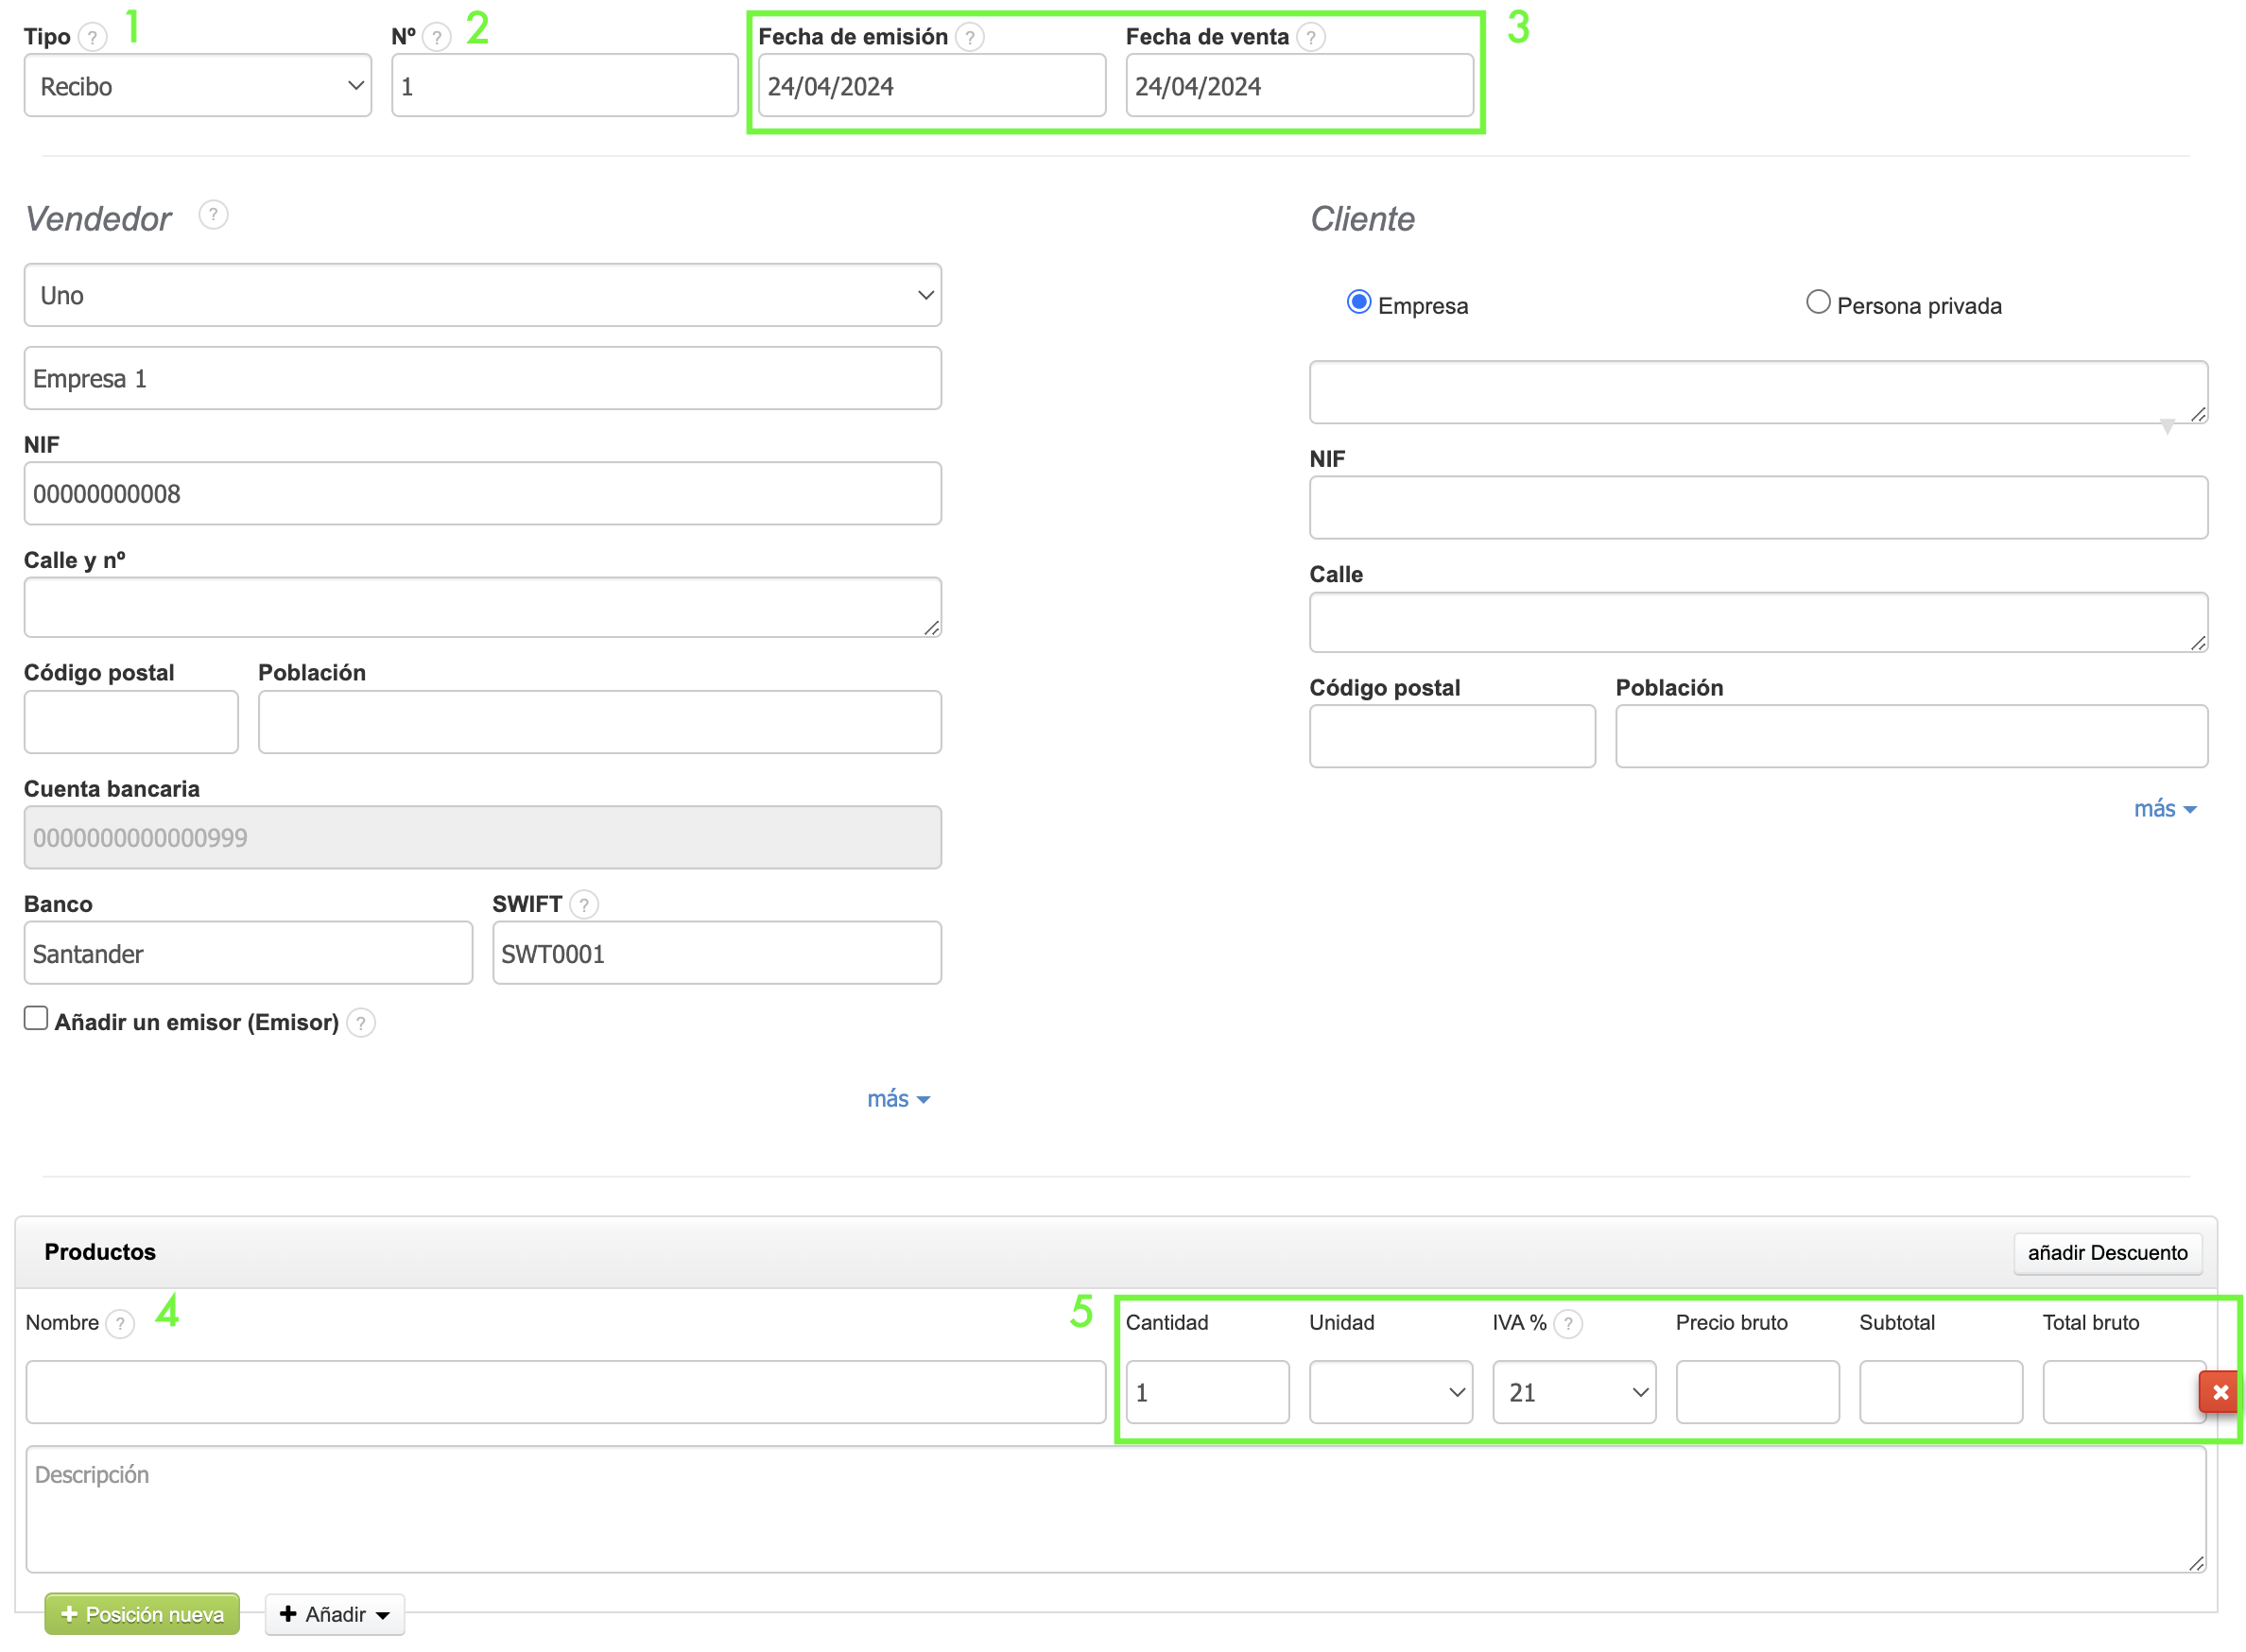The height and width of the screenshot is (1652, 2246).
Task: Click help icon next to SWIFT
Action: tap(584, 905)
